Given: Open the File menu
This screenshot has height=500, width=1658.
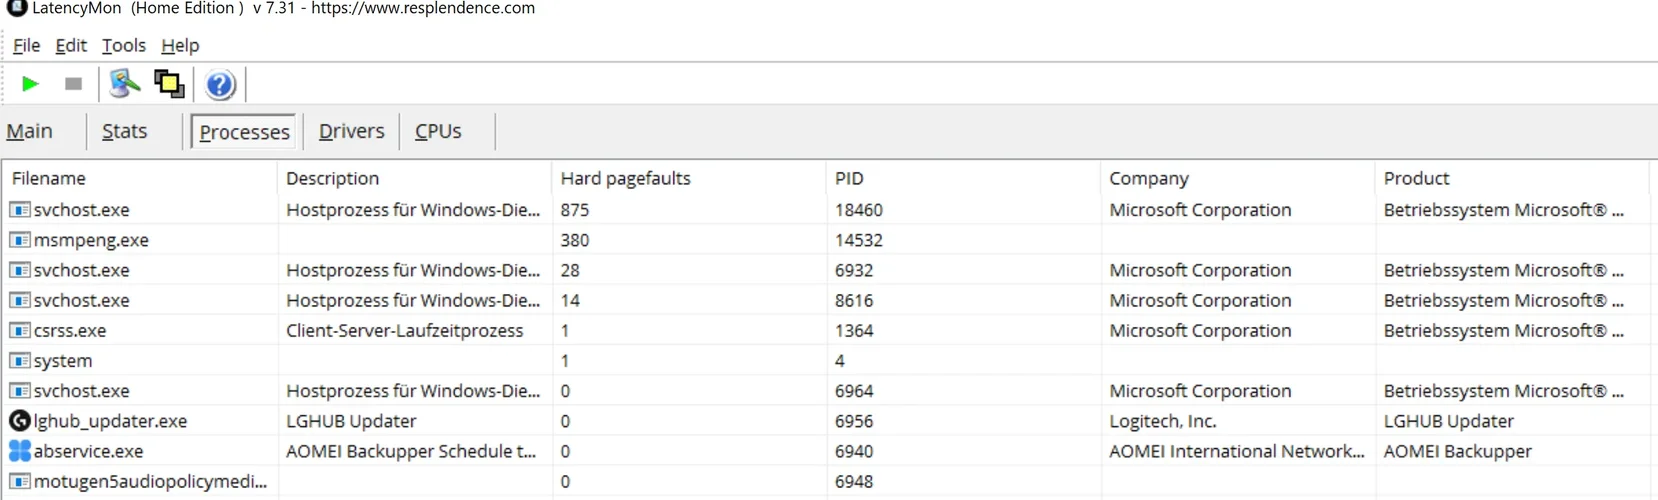Looking at the screenshot, I should click(x=26, y=45).
